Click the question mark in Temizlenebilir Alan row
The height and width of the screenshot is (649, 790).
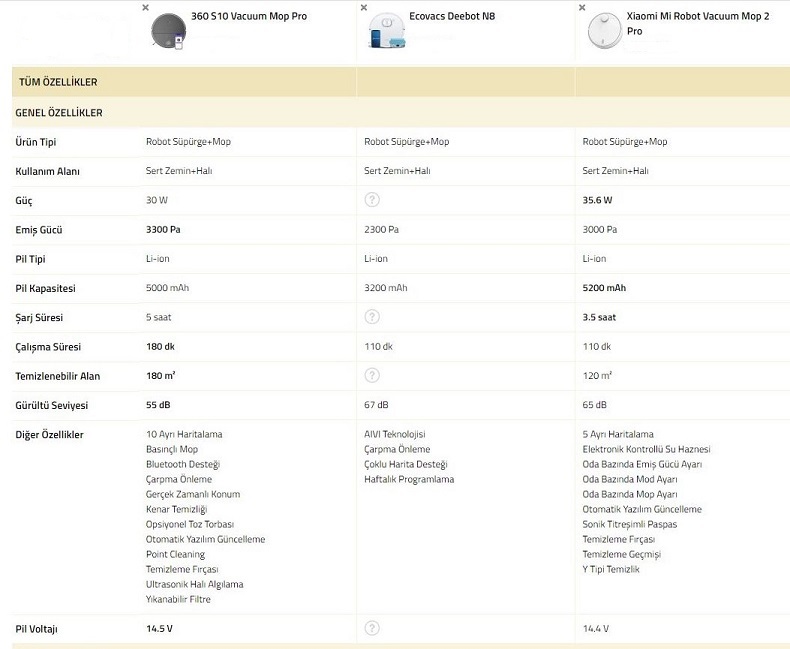[372, 375]
